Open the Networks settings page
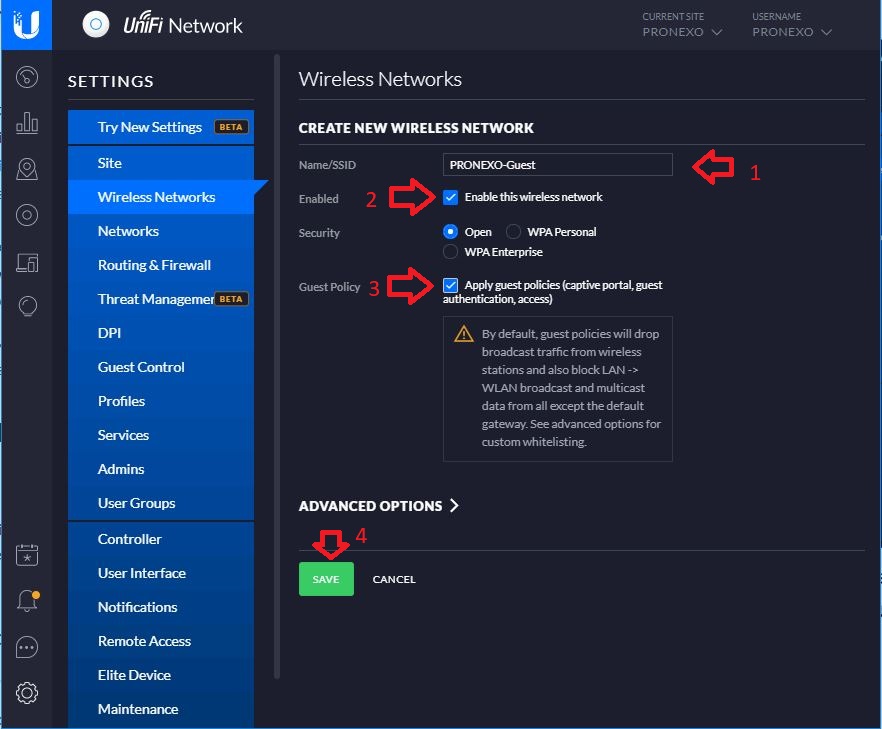Screen dimensions: 882x729 161,231
